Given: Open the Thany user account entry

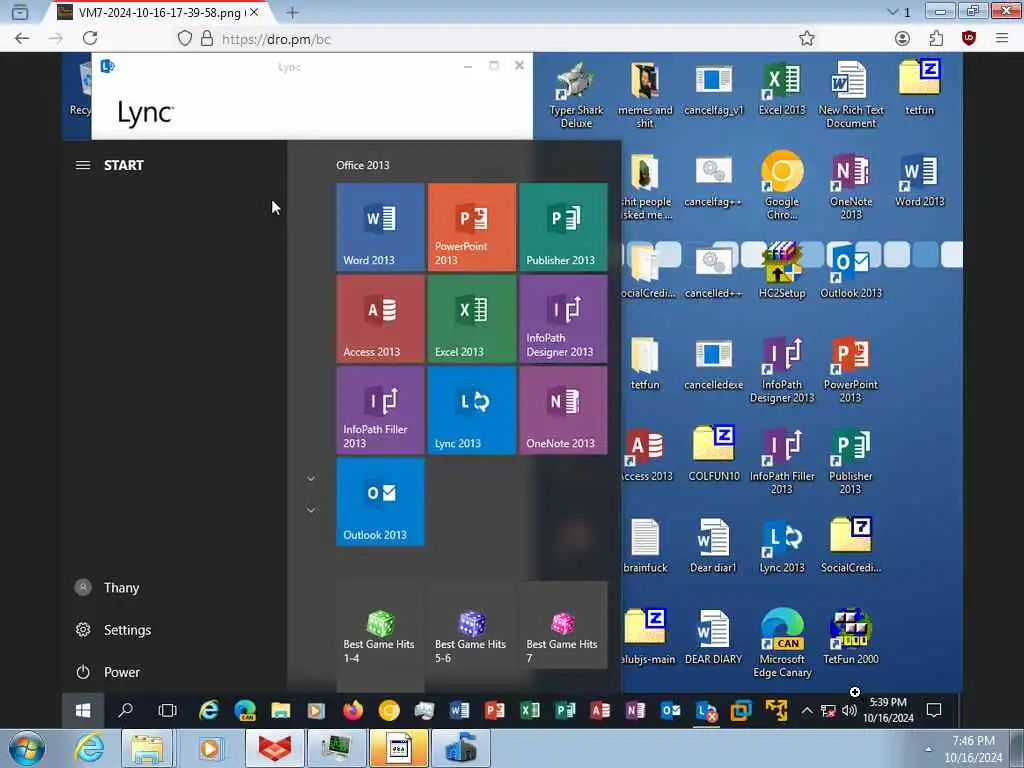Looking at the screenshot, I should pos(108,588).
